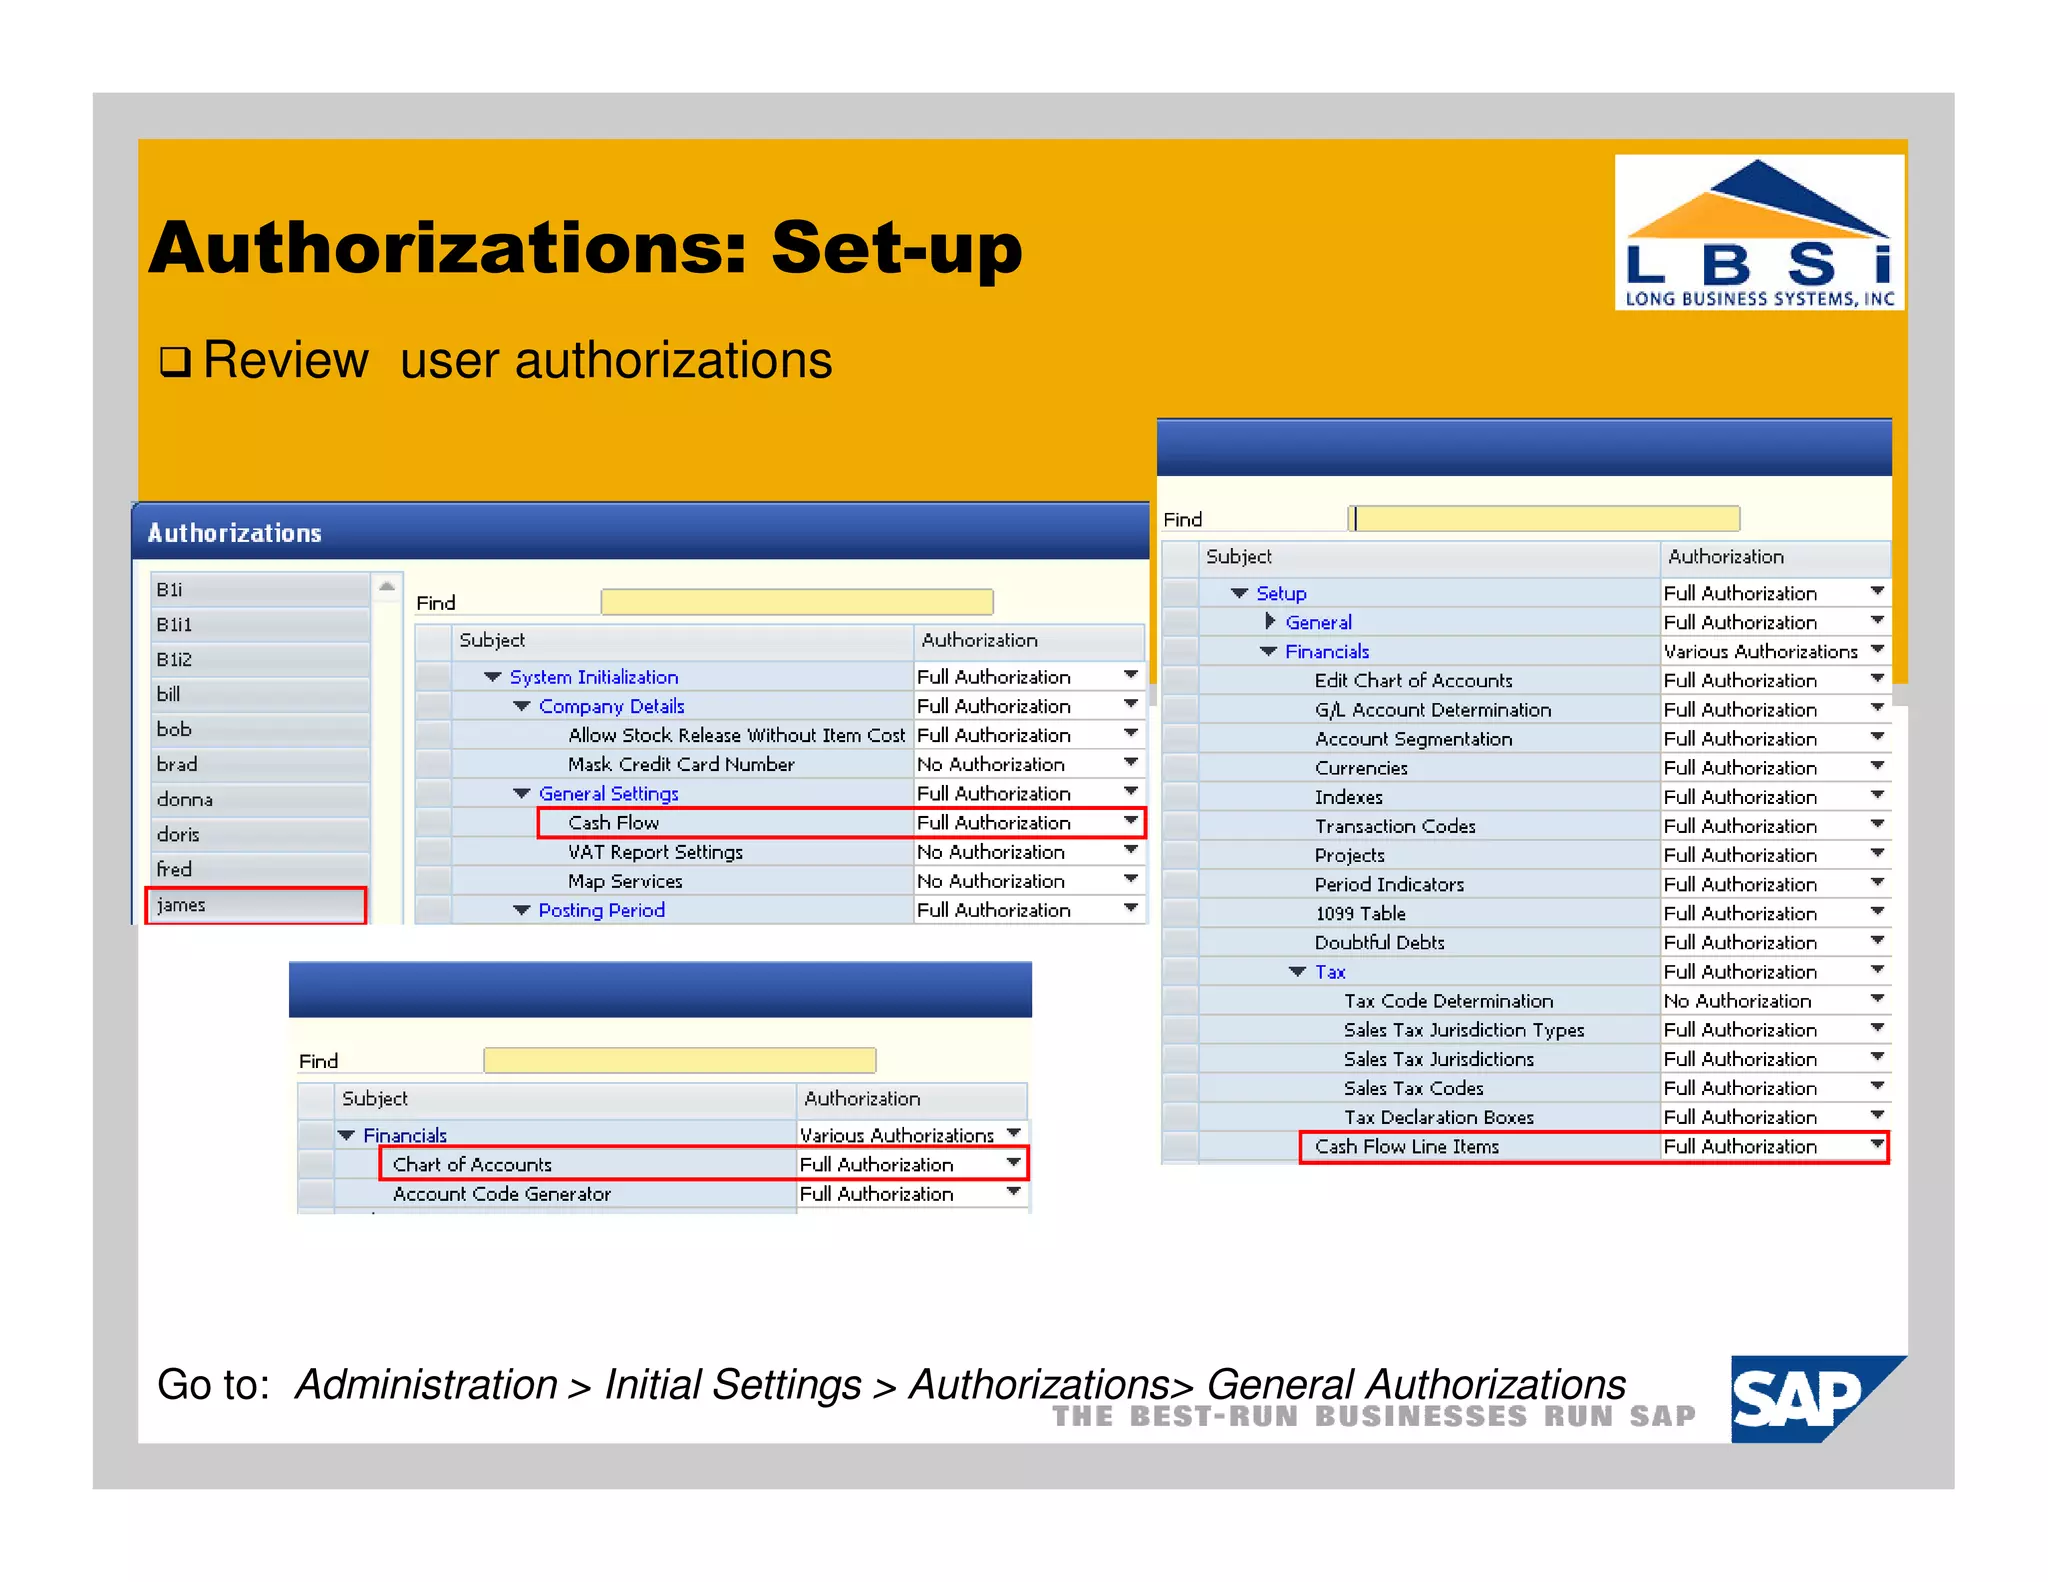Screen dimensions: 2048x1582
Task: Click the Find field above the Setup tree
Action: 1545,518
